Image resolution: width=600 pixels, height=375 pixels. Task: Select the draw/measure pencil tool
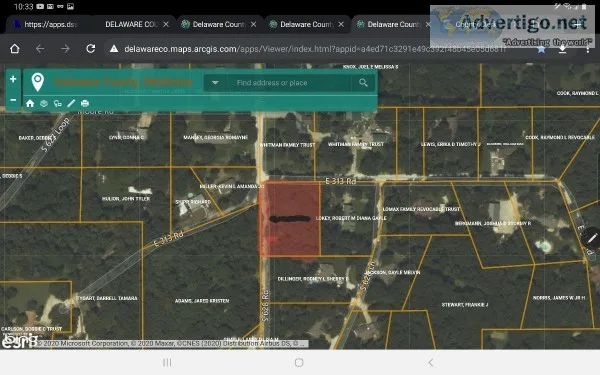point(71,103)
